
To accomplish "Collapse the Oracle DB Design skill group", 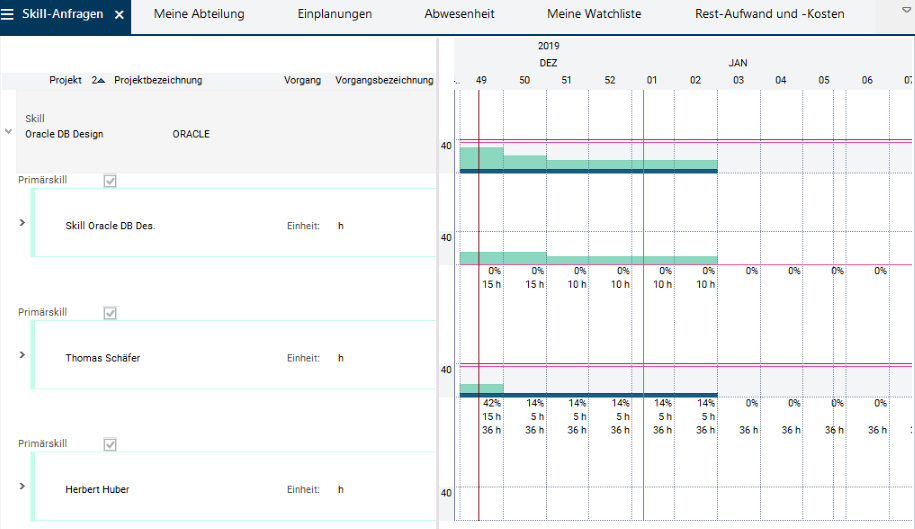I will coord(9,131).
